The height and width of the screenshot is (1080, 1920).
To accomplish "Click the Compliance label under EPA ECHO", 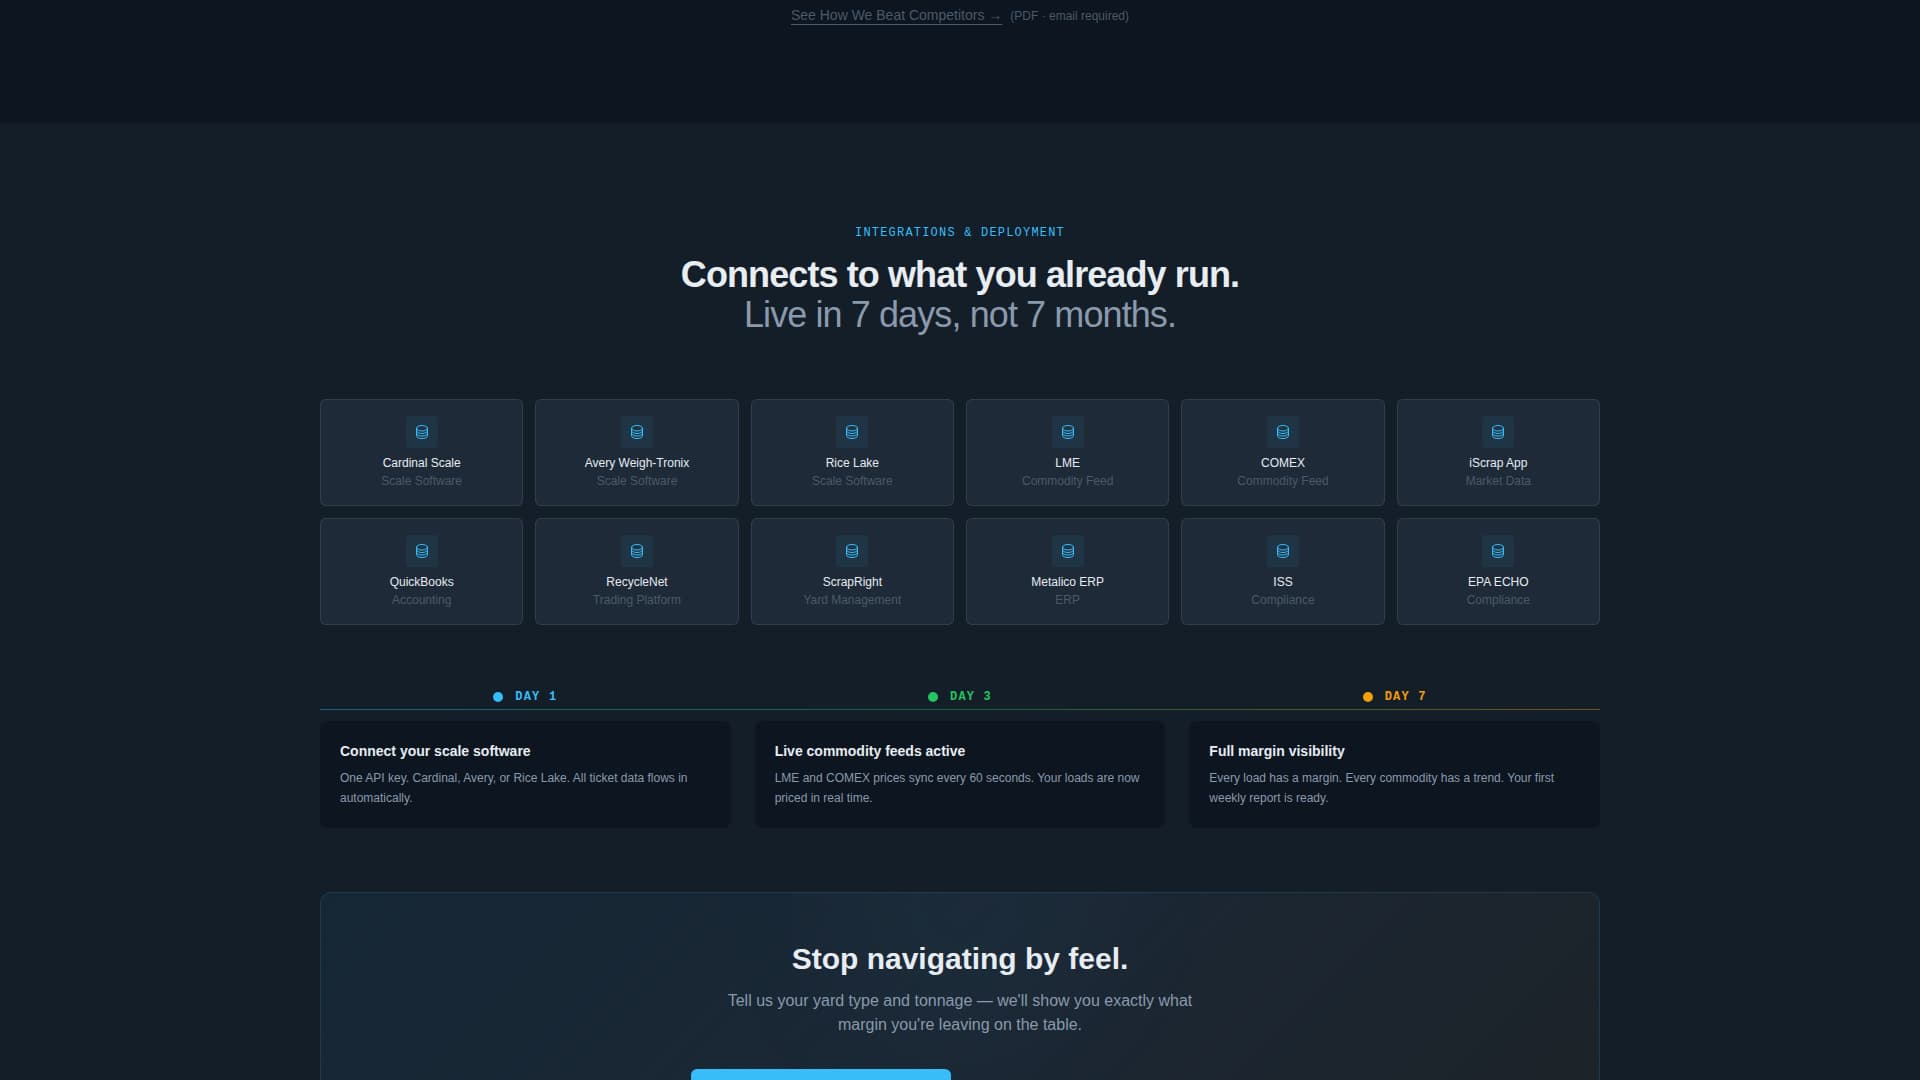I will 1498,600.
